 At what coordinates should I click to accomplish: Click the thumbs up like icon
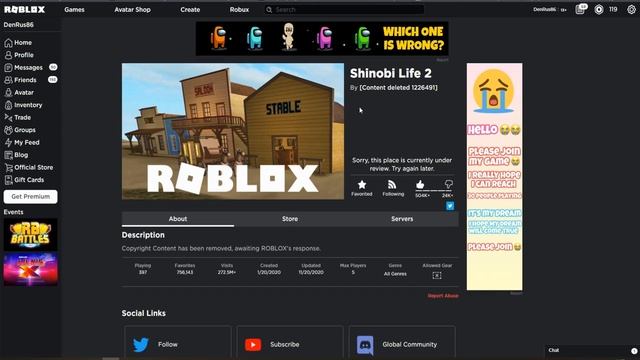420,185
